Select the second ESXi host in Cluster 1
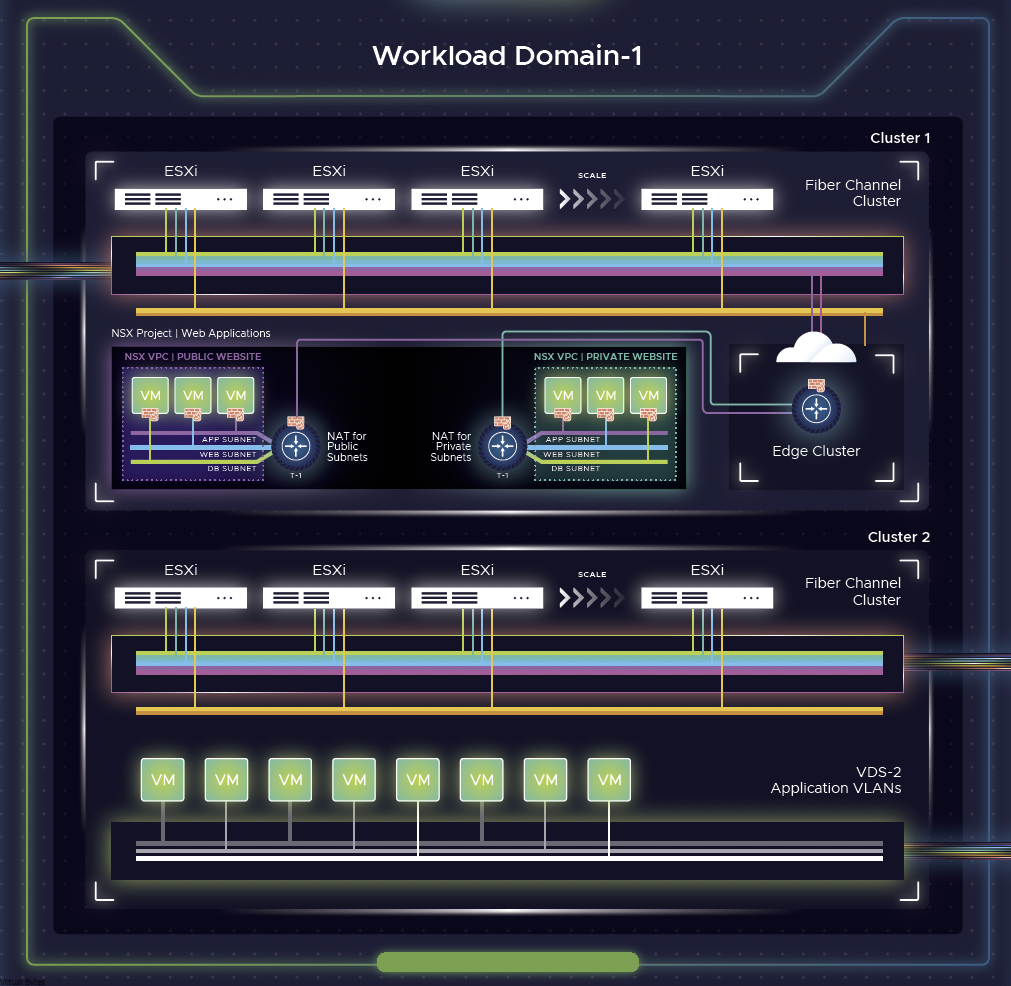Screen dimensions: 1011x986 [329, 199]
